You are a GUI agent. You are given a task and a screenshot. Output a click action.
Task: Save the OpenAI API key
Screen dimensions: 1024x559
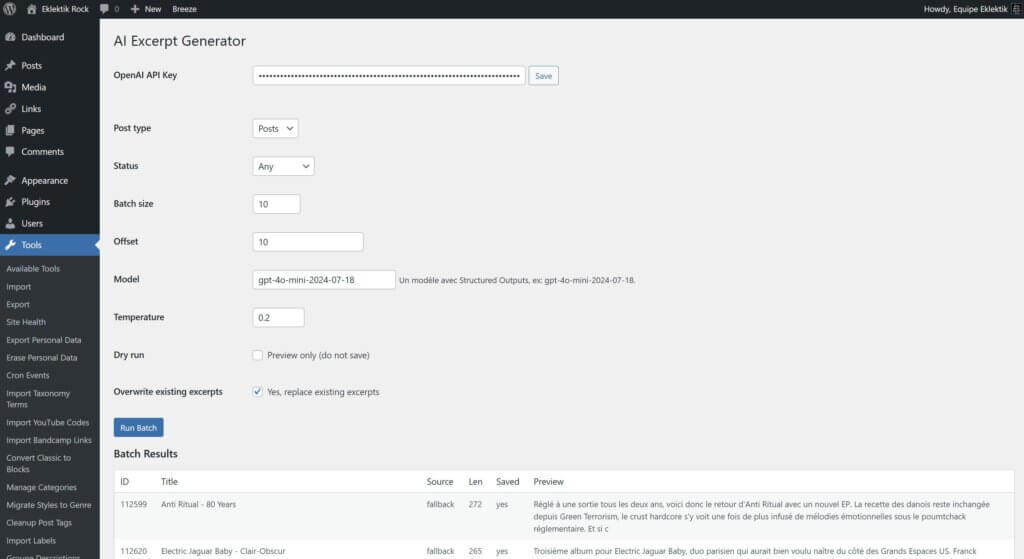click(543, 76)
